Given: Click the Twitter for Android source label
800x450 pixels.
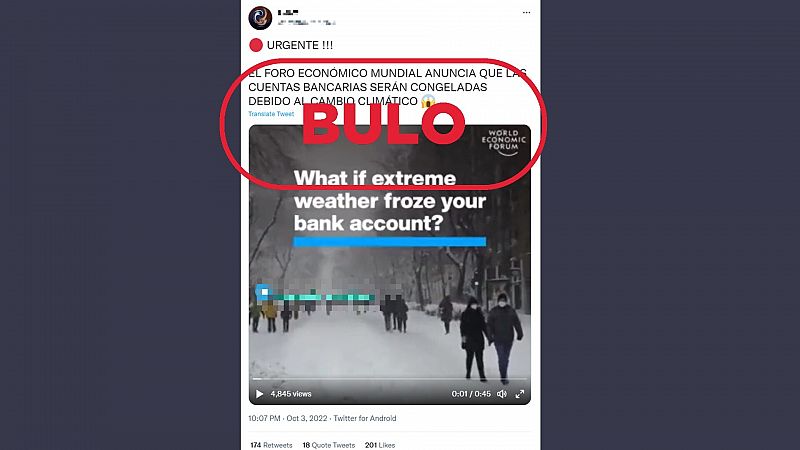Looking at the screenshot, I should point(365,418).
